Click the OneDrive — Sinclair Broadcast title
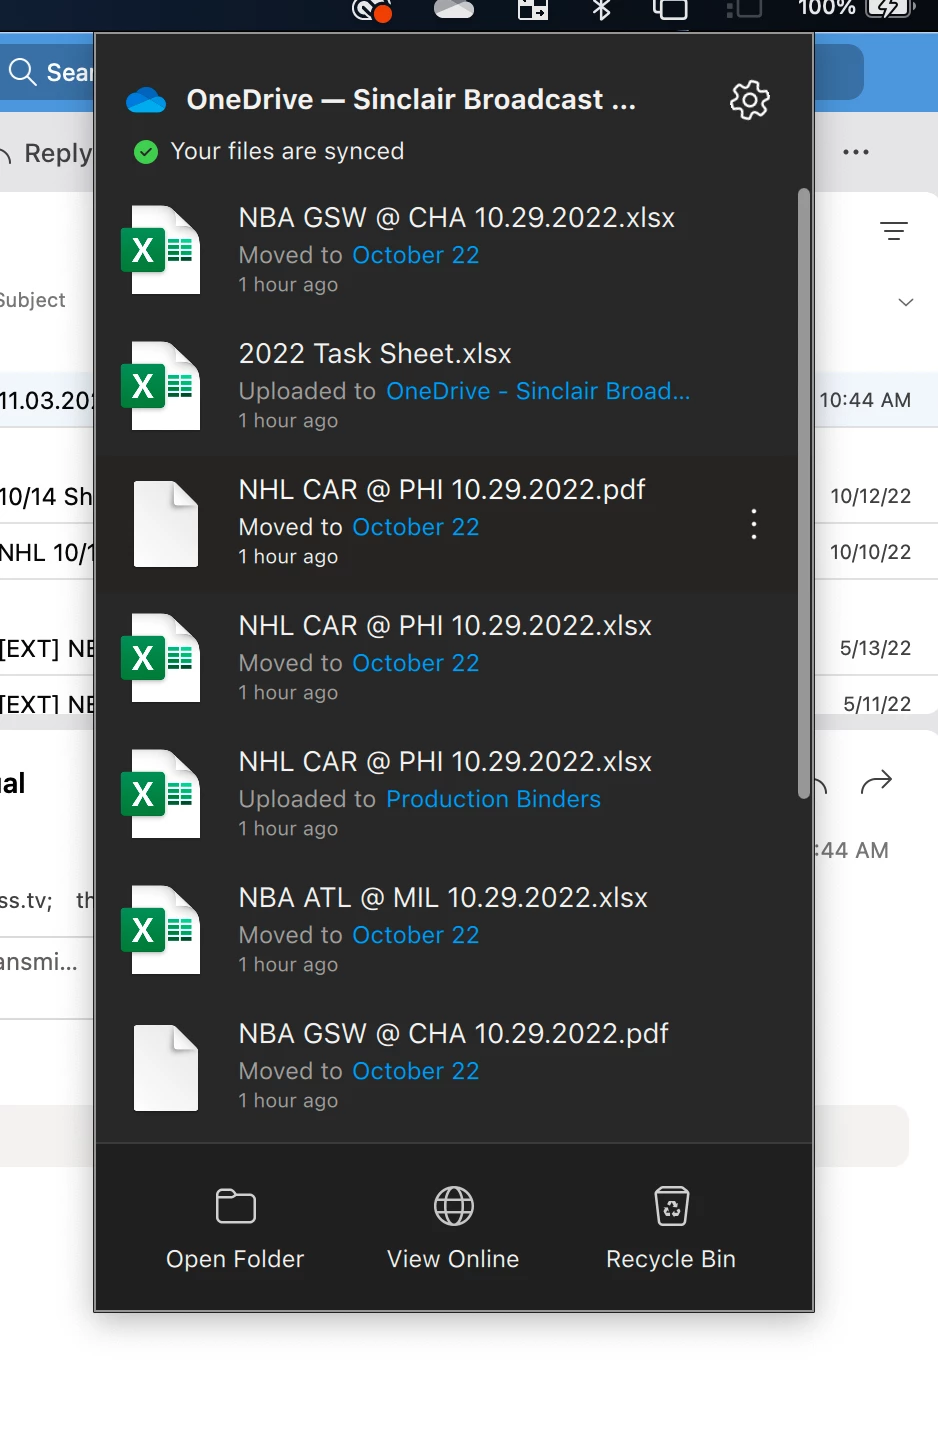The image size is (938, 1434). click(x=411, y=100)
